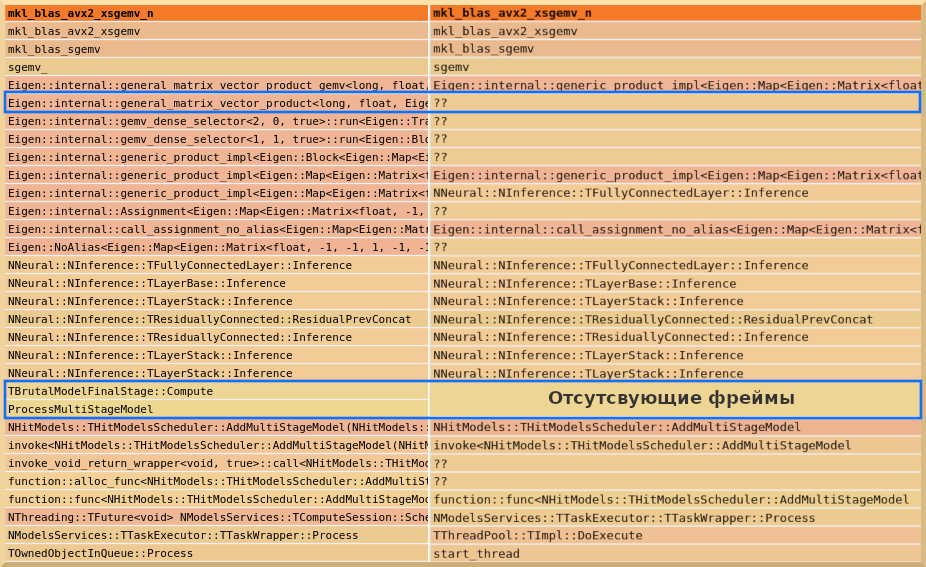Click the Eigen::NoAlias<Eigen::Map frame
Screen dimensions: 926x567
pos(216,247)
